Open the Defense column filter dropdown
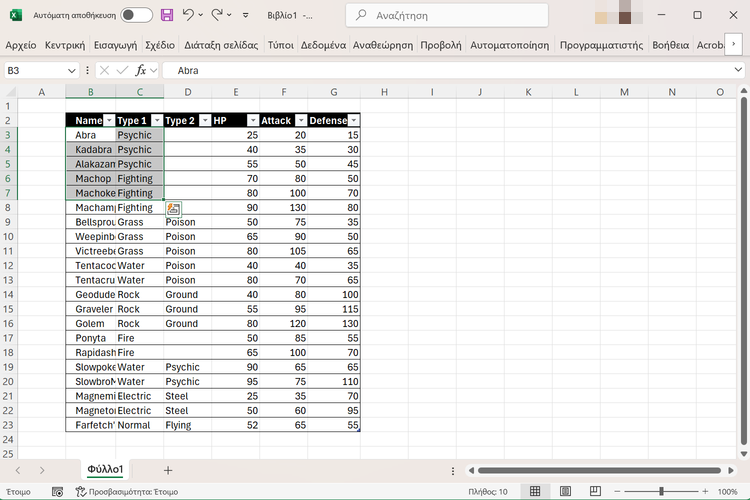Viewport: 750px width, 500px height. point(353,120)
